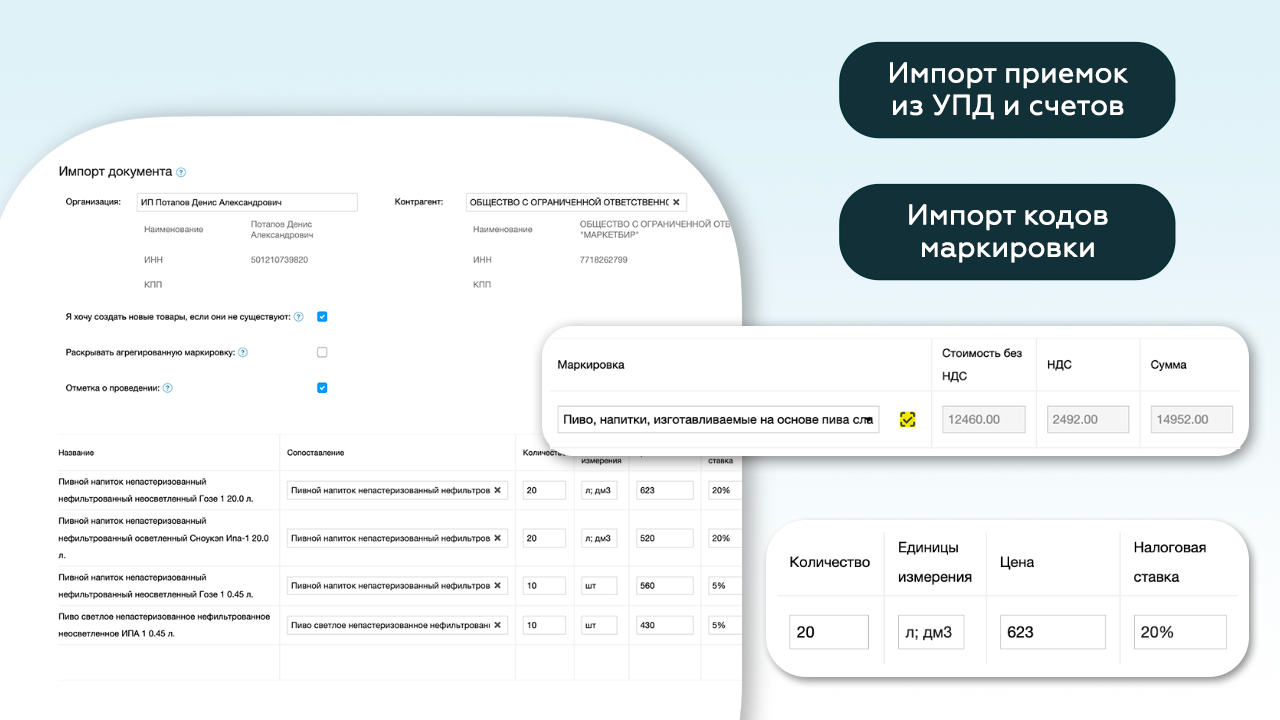The height and width of the screenshot is (720, 1280).
Task: Clear the Контрагент field with its X
Action: coord(676,202)
